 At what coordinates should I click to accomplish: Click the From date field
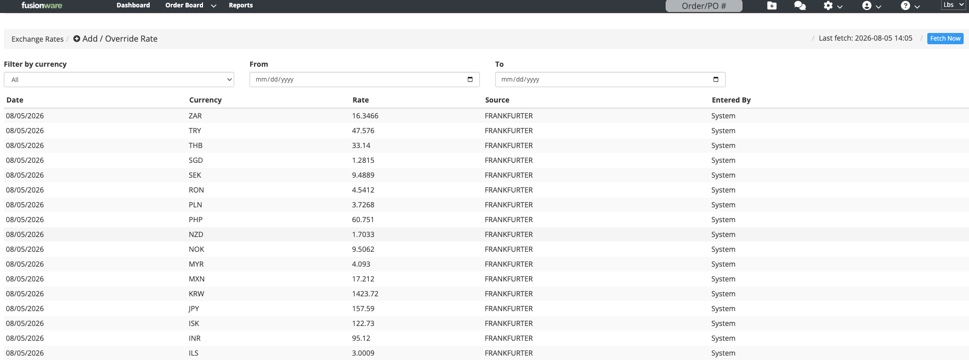tap(365, 80)
